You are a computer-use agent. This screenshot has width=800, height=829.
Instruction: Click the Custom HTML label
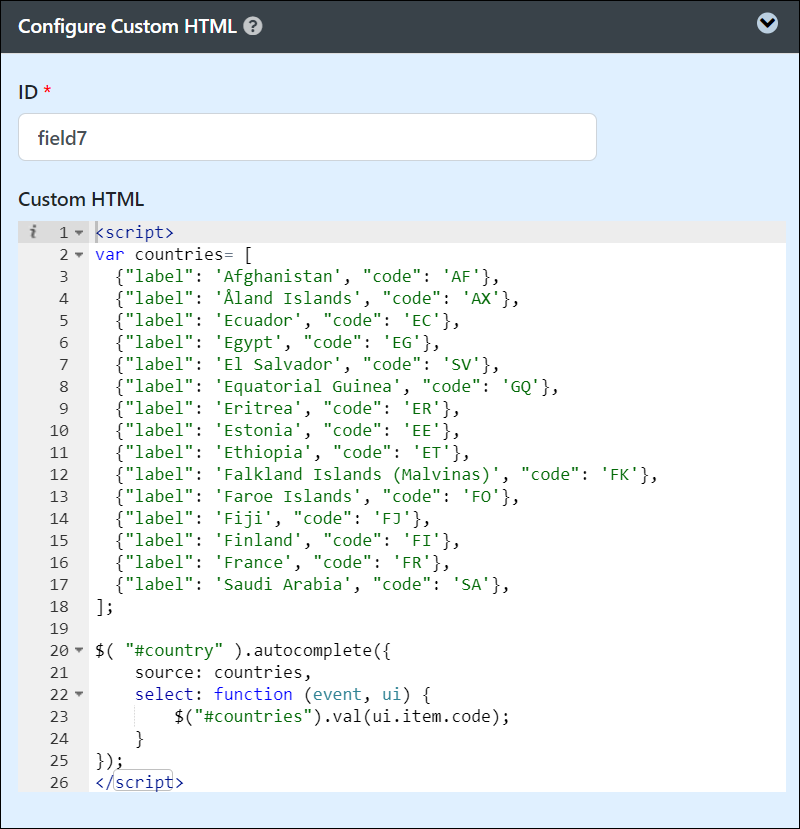pyautogui.click(x=81, y=199)
